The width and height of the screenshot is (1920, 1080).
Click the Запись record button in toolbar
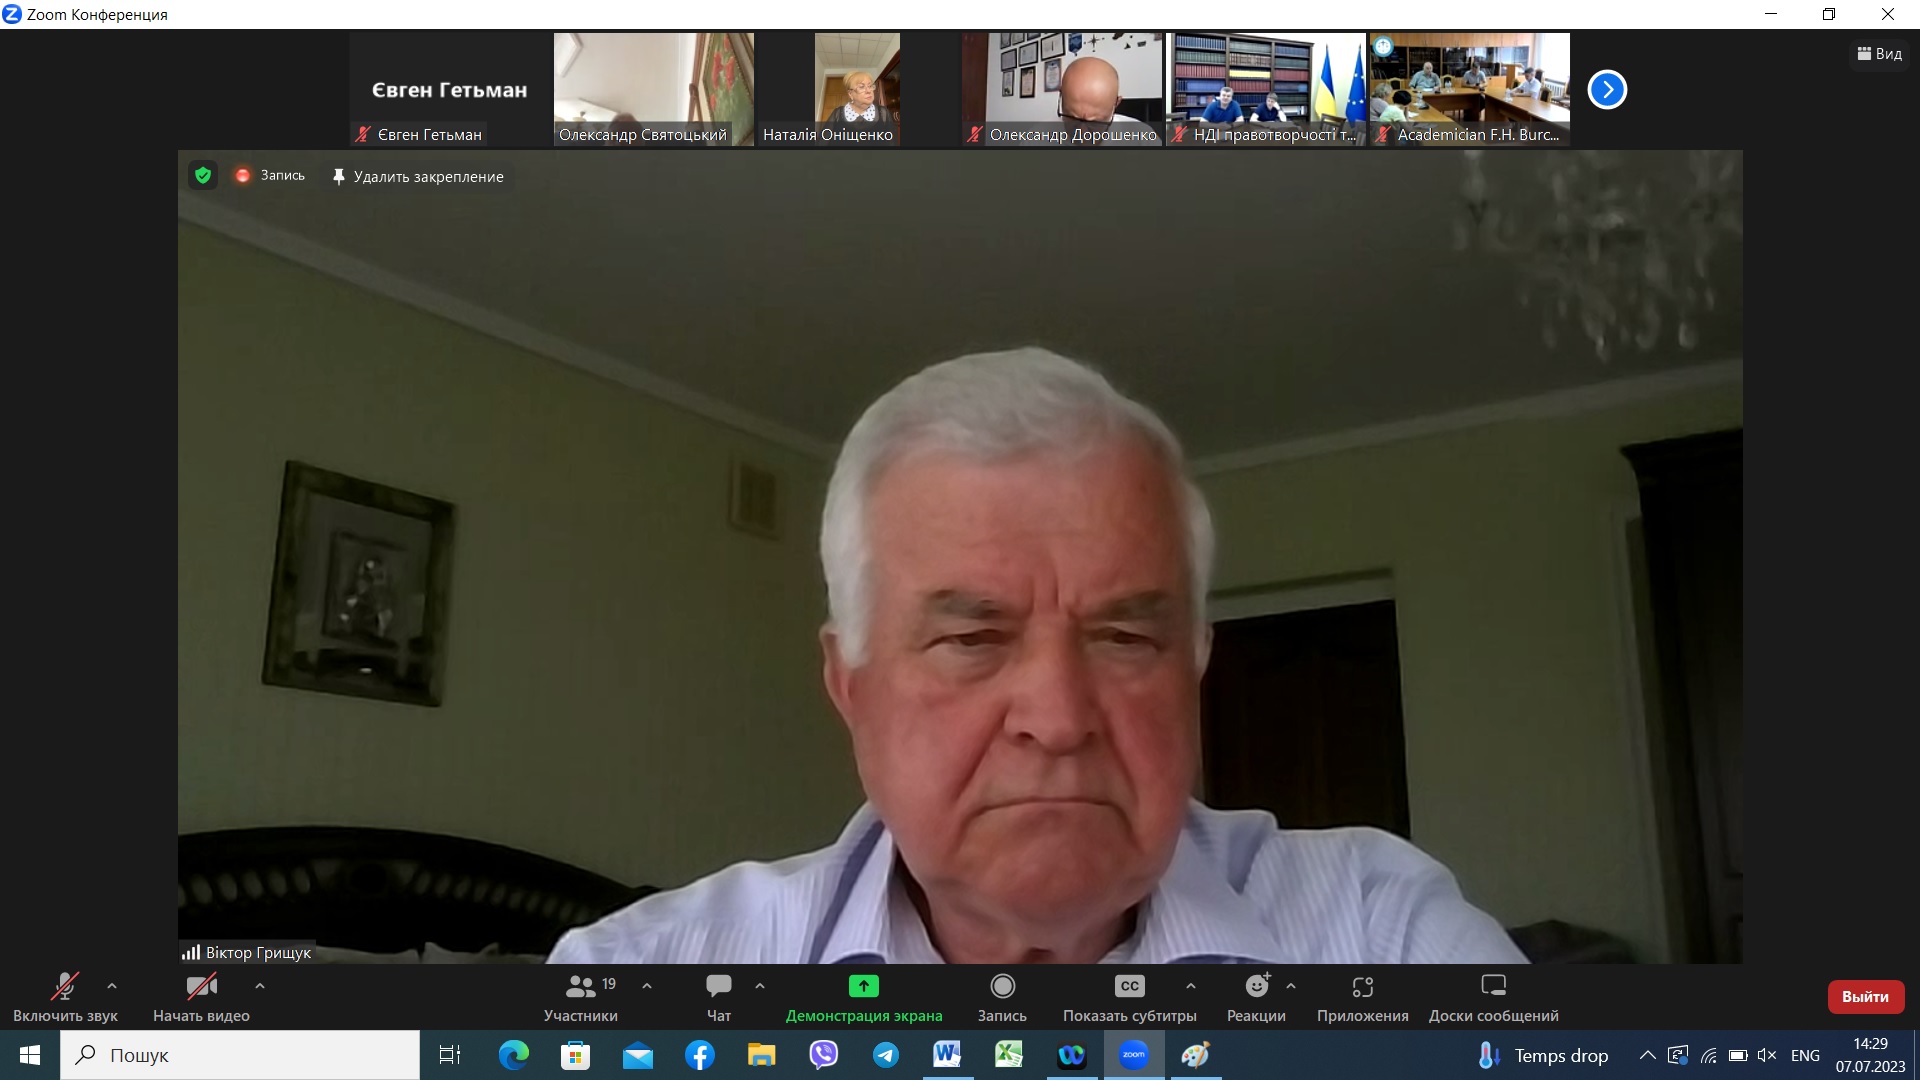[1002, 987]
